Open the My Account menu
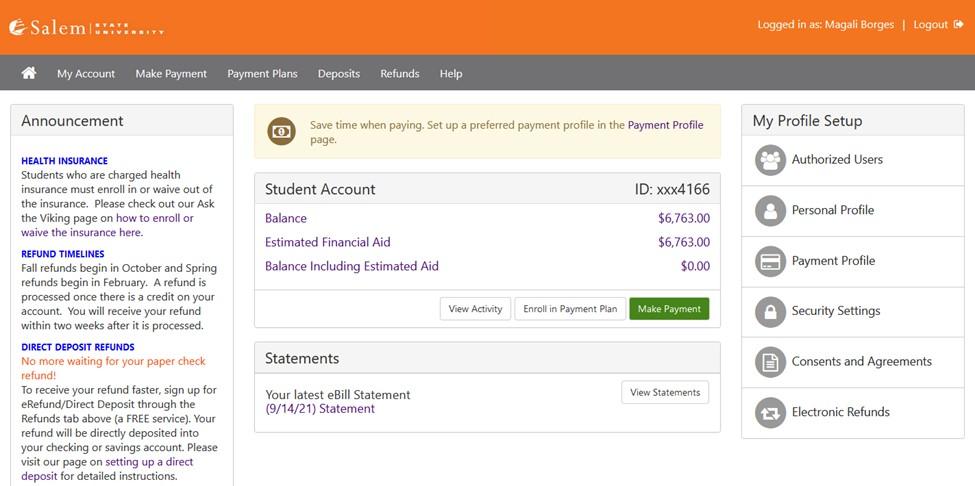The image size is (975, 486). click(86, 73)
